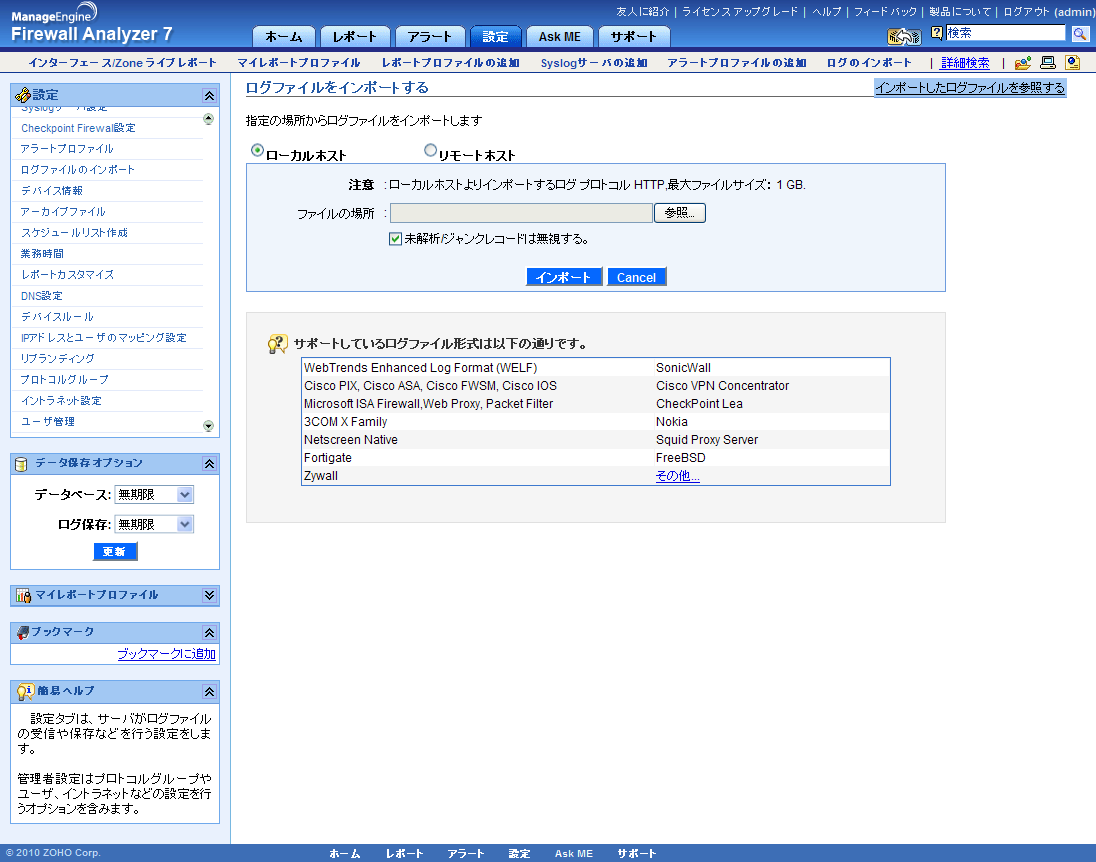Click the settings list scroll-down arrow
1096x862 pixels.
[x=208, y=426]
